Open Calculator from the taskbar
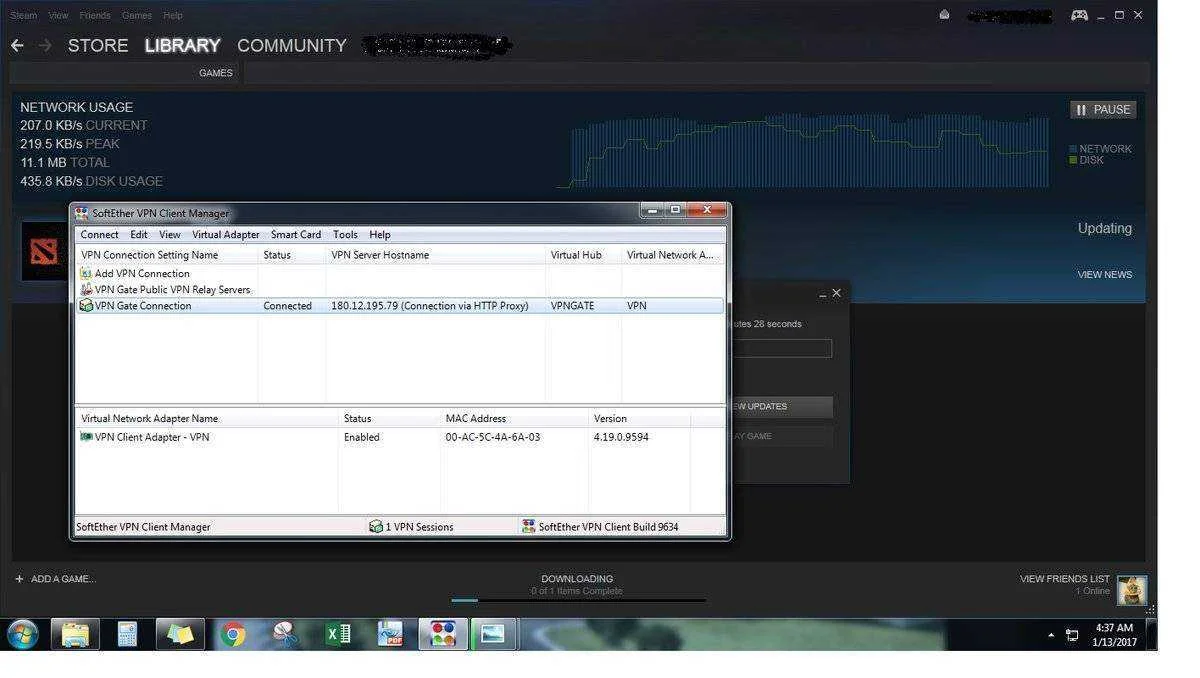 (x=127, y=634)
